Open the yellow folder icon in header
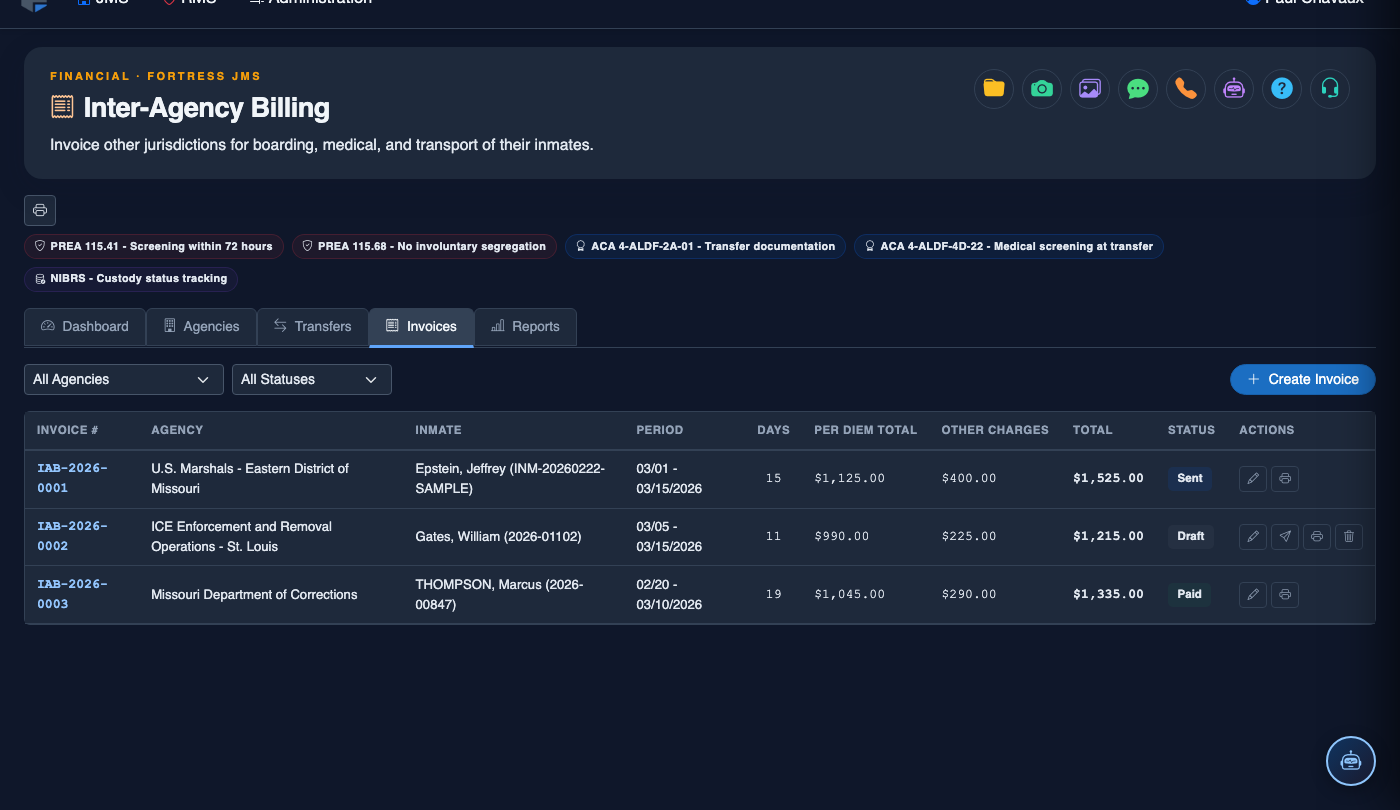The width and height of the screenshot is (1400, 810). pyautogui.click(x=994, y=89)
